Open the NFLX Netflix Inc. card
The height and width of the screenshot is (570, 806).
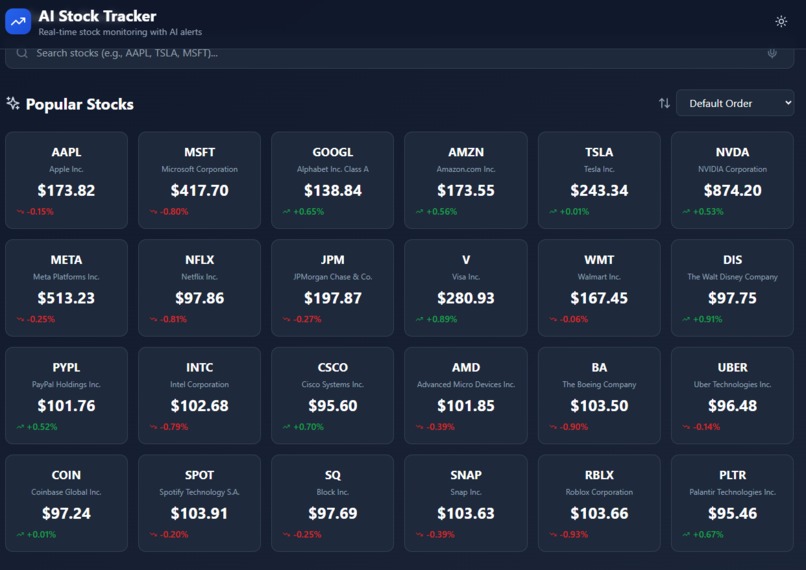199,288
